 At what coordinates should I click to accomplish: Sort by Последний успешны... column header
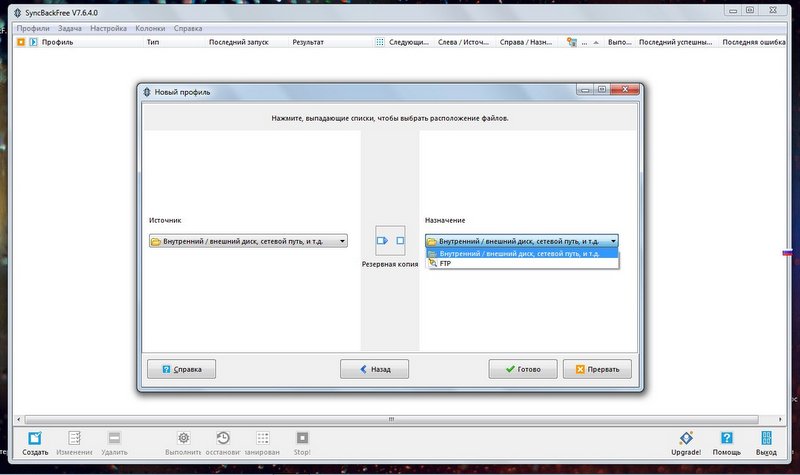676,42
